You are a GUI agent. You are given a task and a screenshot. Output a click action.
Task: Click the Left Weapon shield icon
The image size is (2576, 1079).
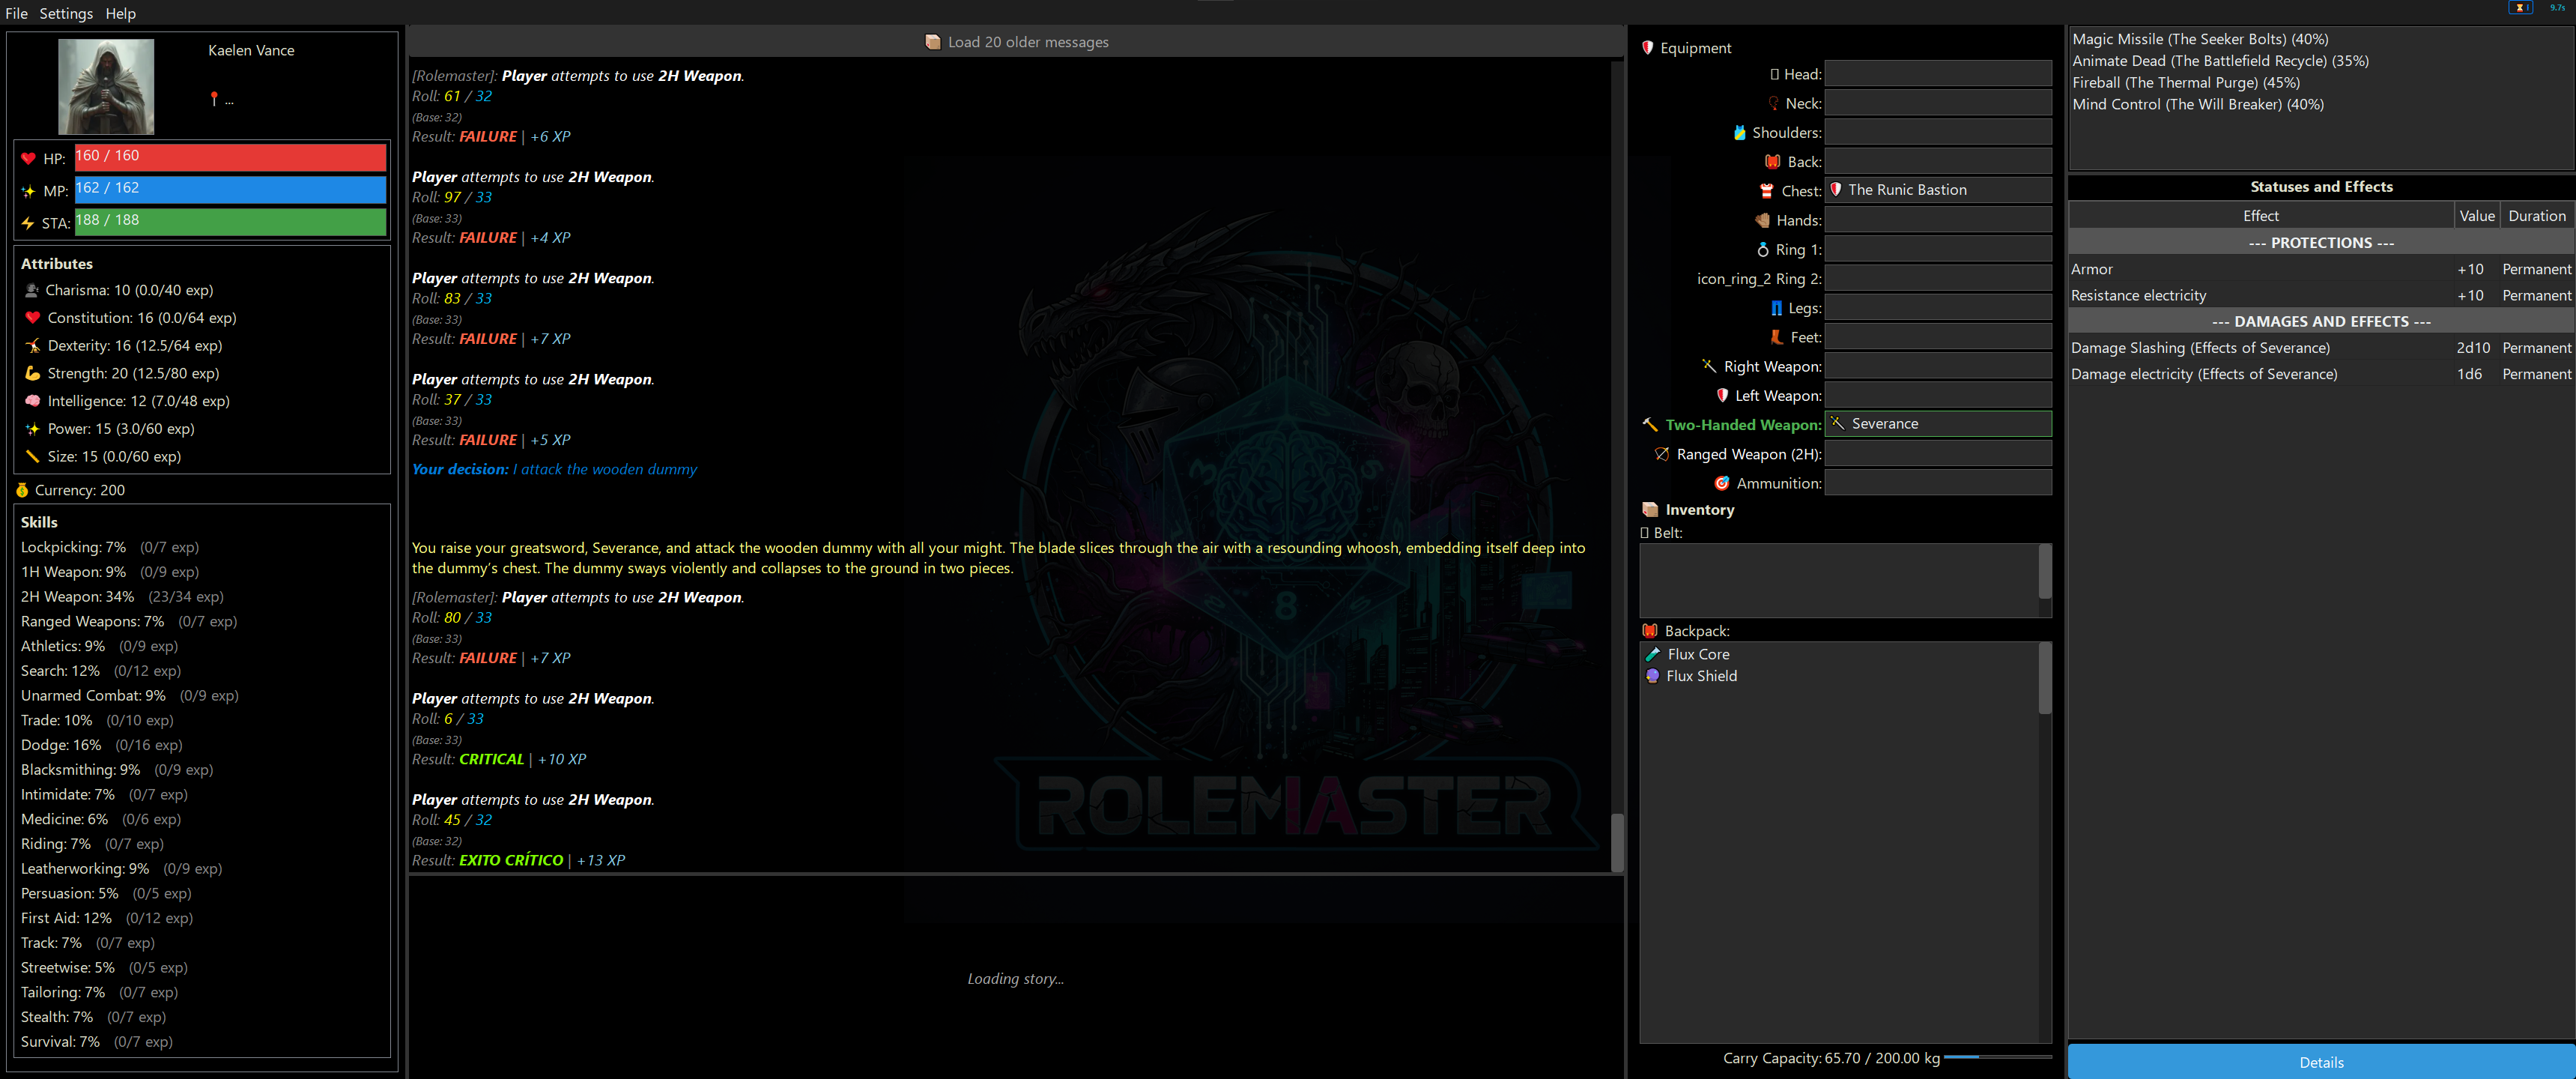pos(1722,395)
